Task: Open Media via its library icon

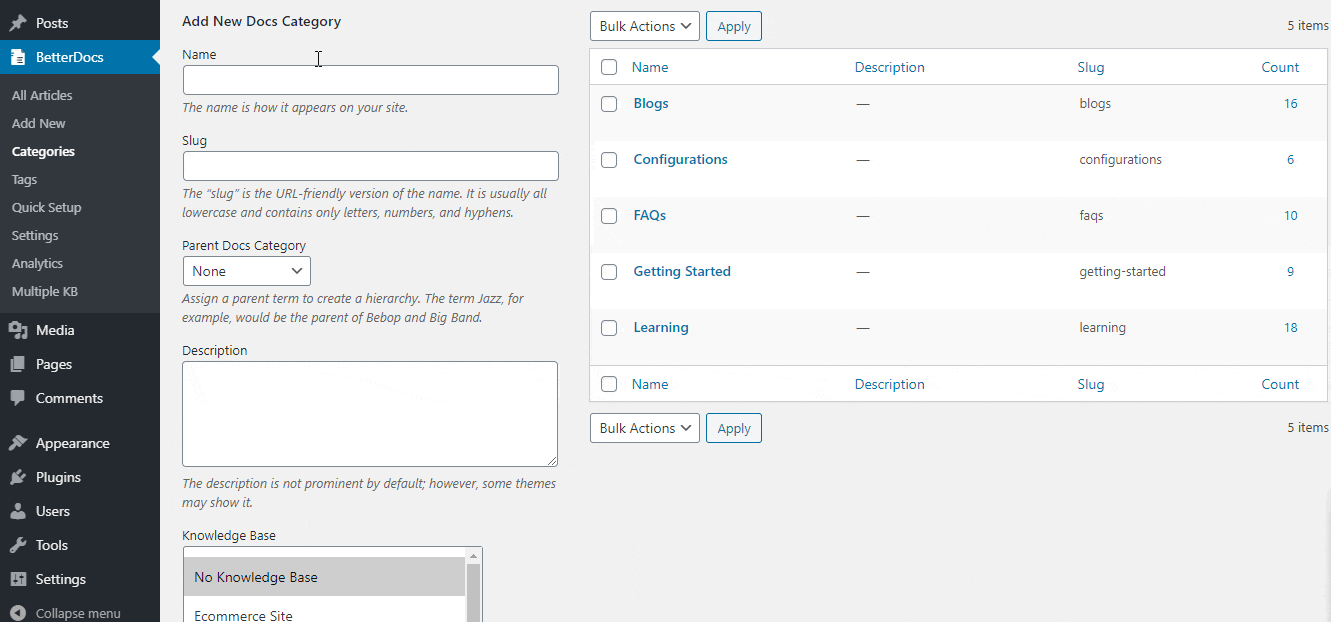Action: click(16, 329)
